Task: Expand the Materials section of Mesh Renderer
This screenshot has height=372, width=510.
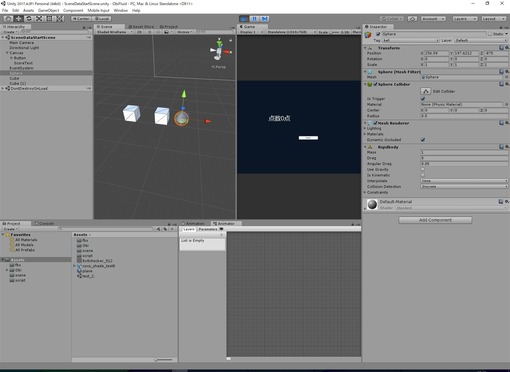Action: [365, 134]
